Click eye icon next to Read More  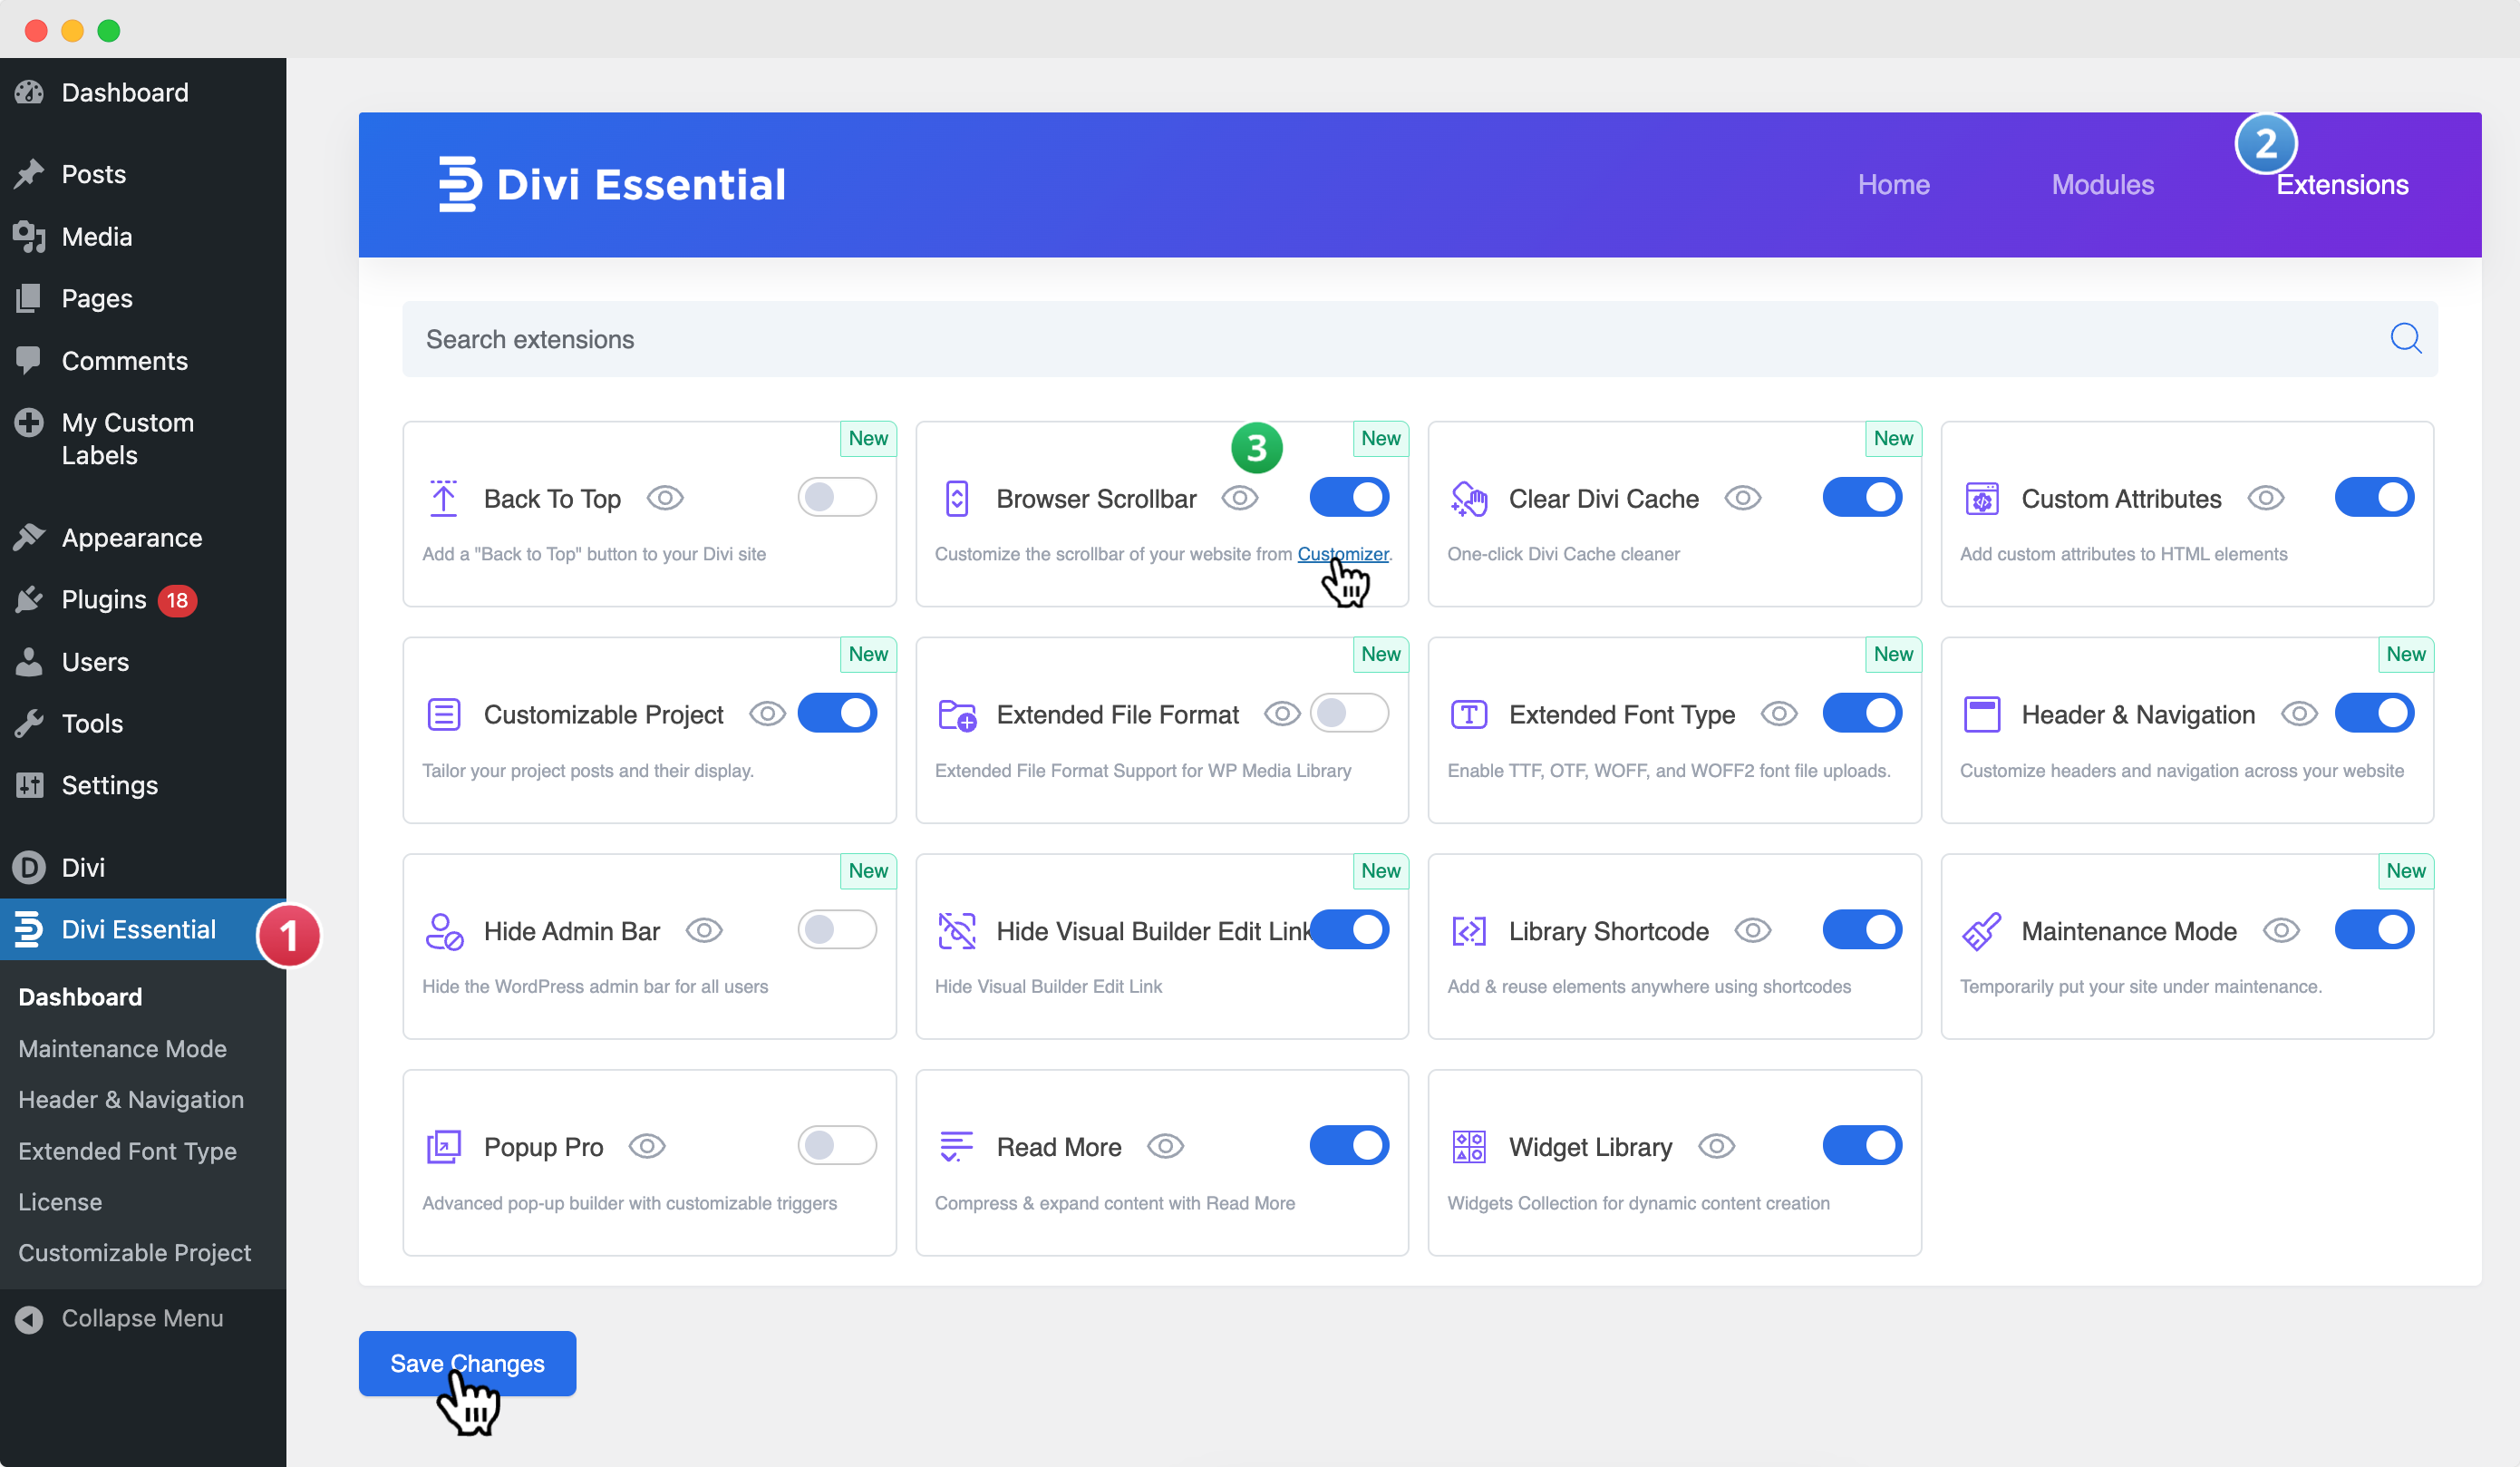point(1165,1147)
